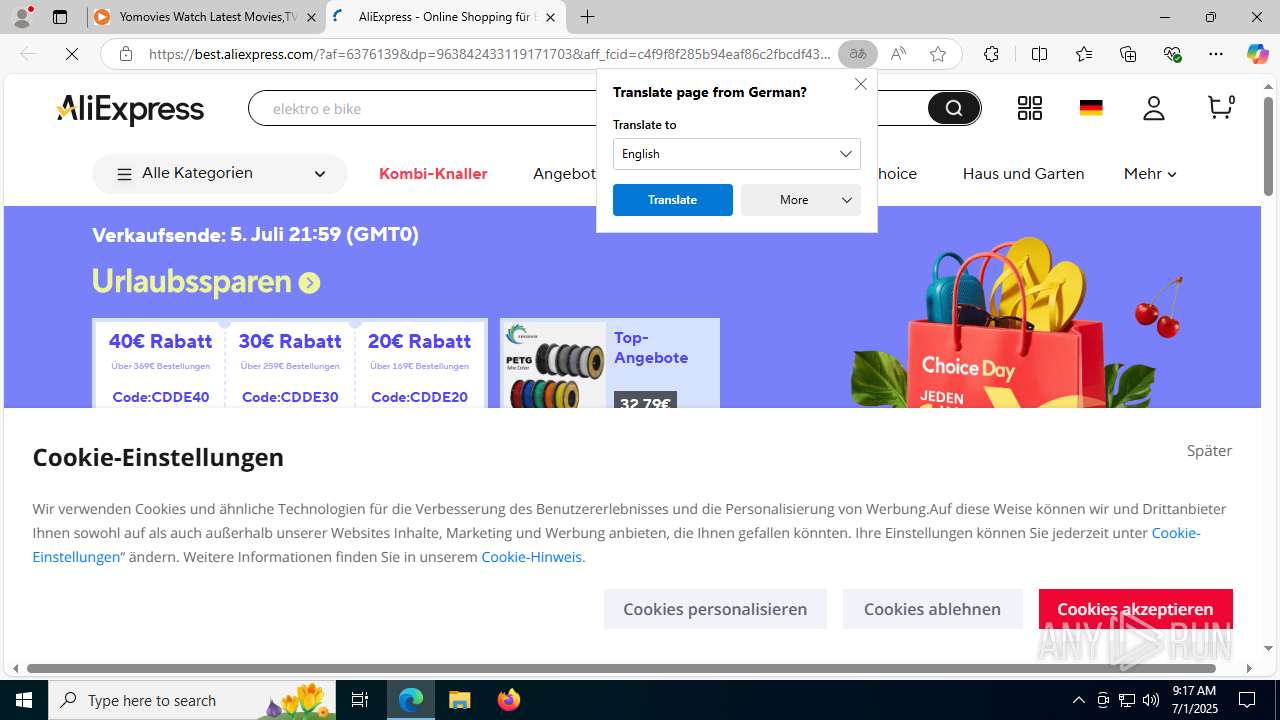Open Browser essentials icon
1280x720 pixels.
(1172, 54)
